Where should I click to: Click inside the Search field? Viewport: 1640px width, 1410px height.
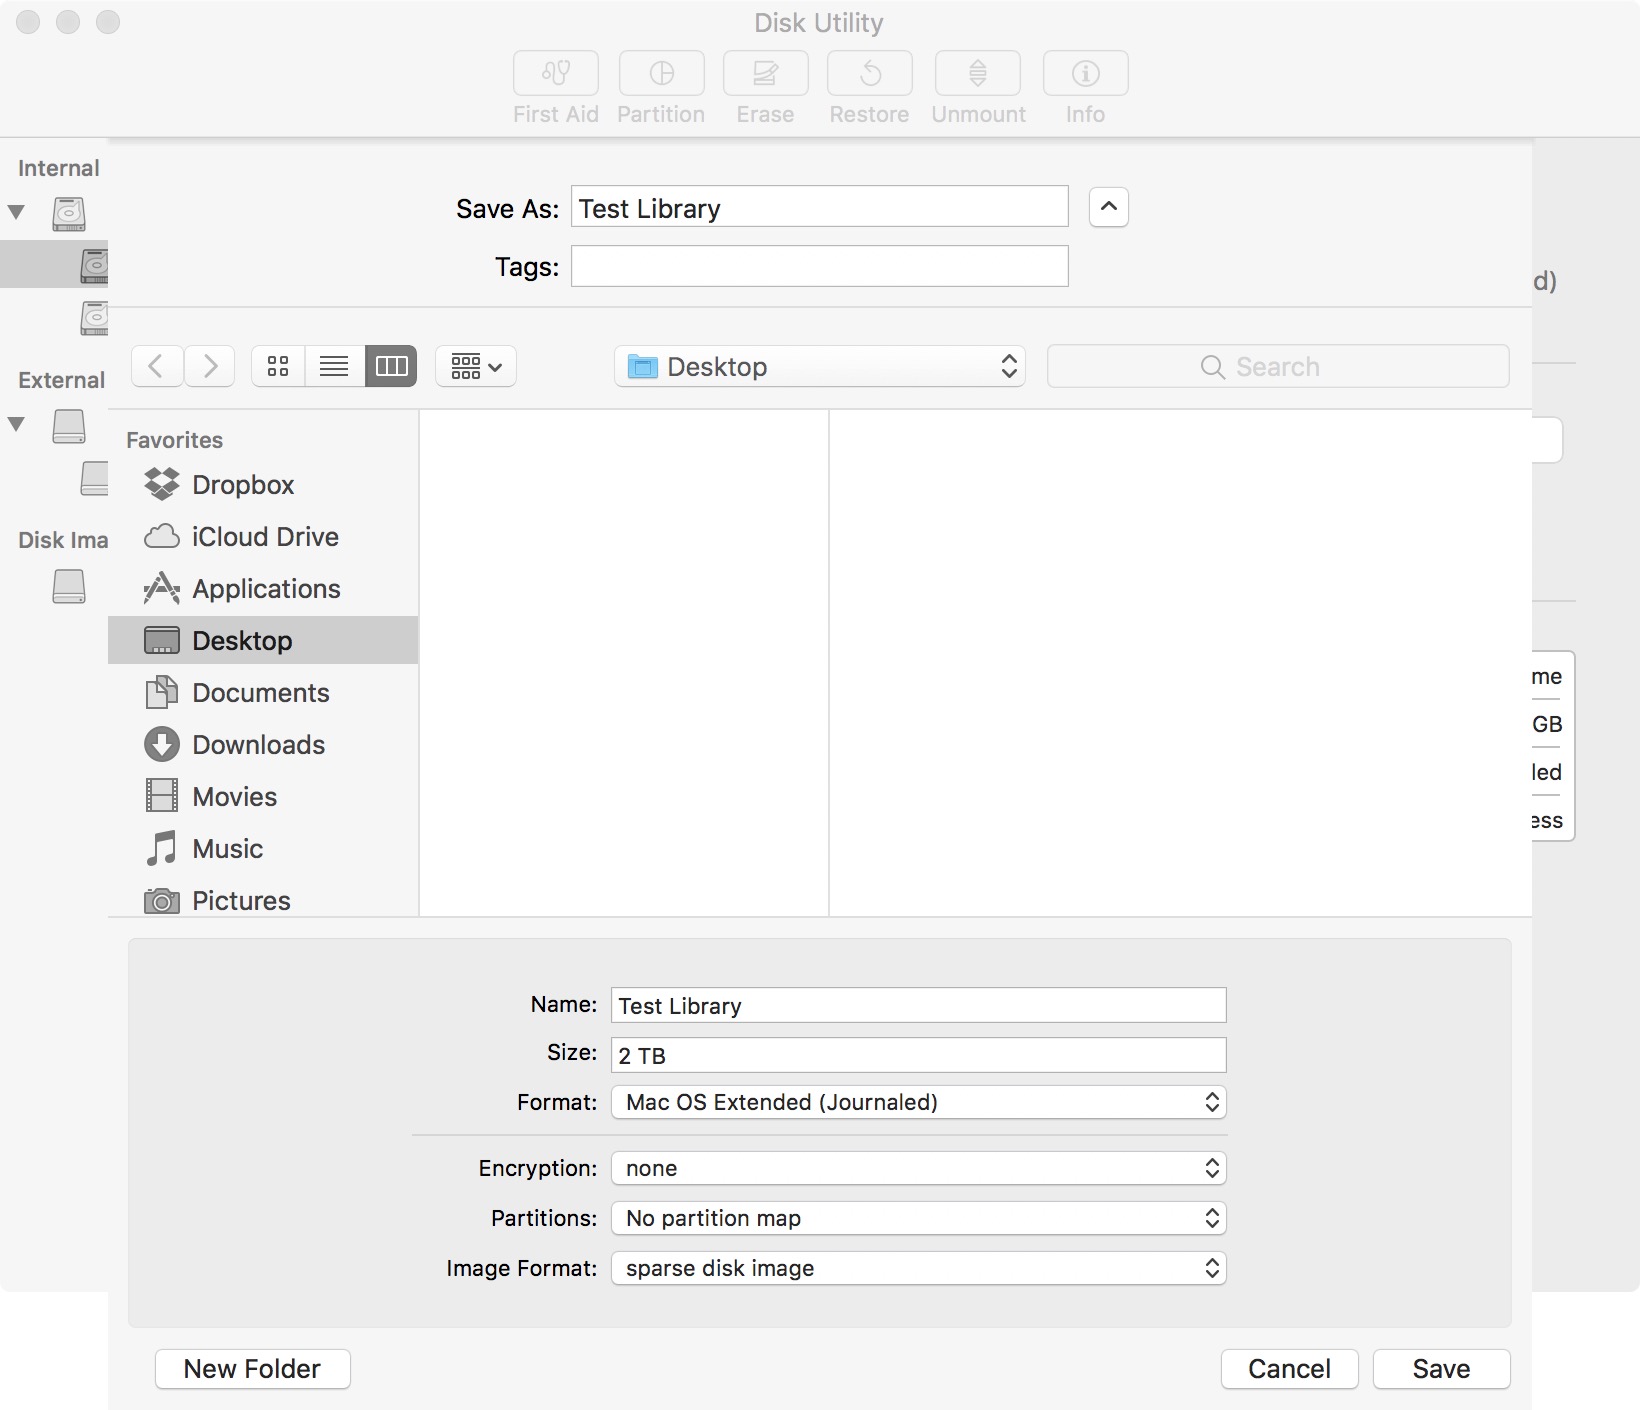pyautogui.click(x=1277, y=366)
